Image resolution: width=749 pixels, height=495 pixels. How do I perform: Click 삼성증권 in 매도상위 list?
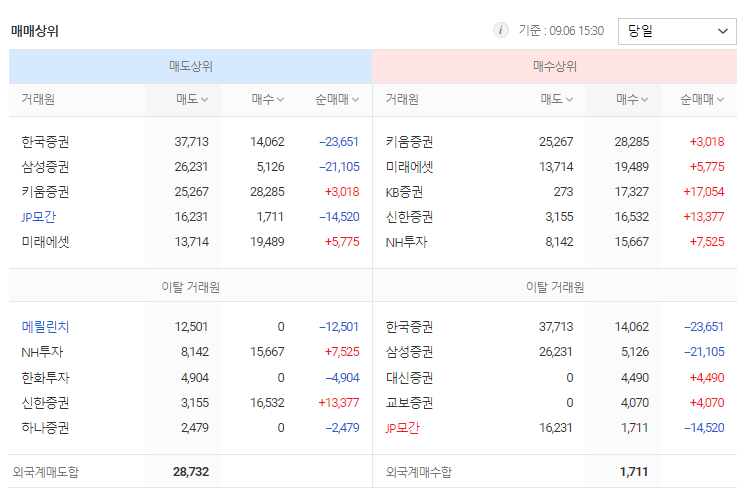coord(45,167)
